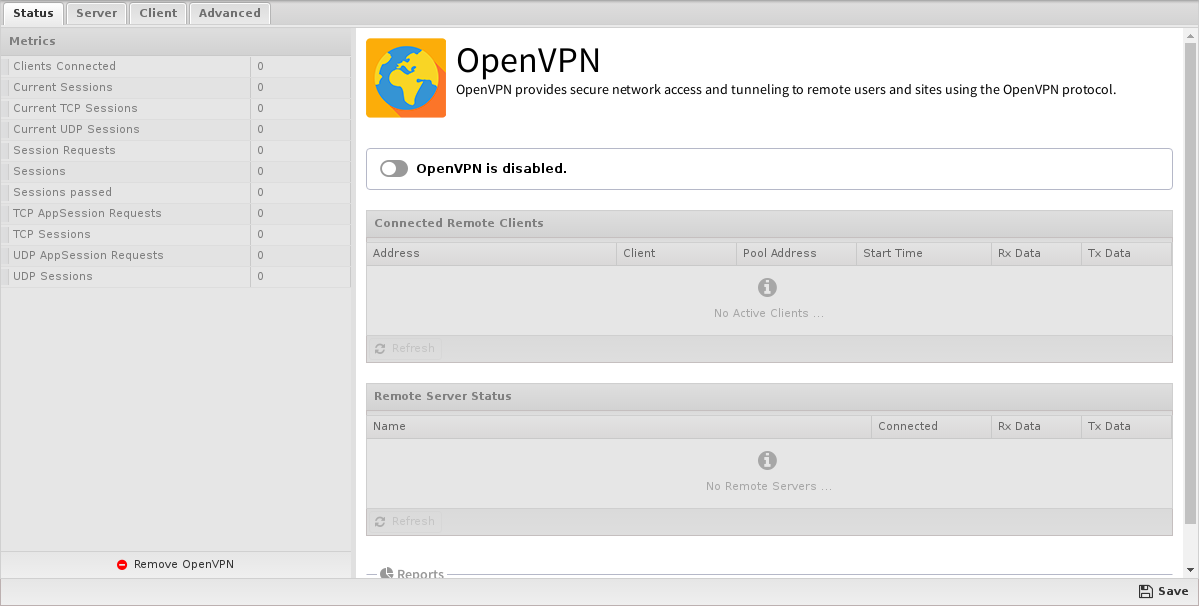Click the Pool Address column header

point(795,253)
